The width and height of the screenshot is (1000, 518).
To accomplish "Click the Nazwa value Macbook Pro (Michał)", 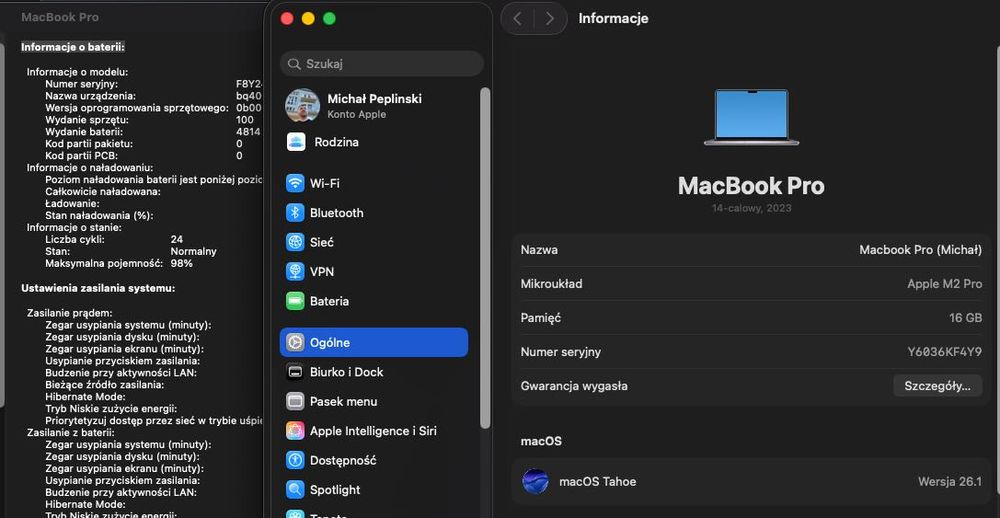I will pos(920,249).
